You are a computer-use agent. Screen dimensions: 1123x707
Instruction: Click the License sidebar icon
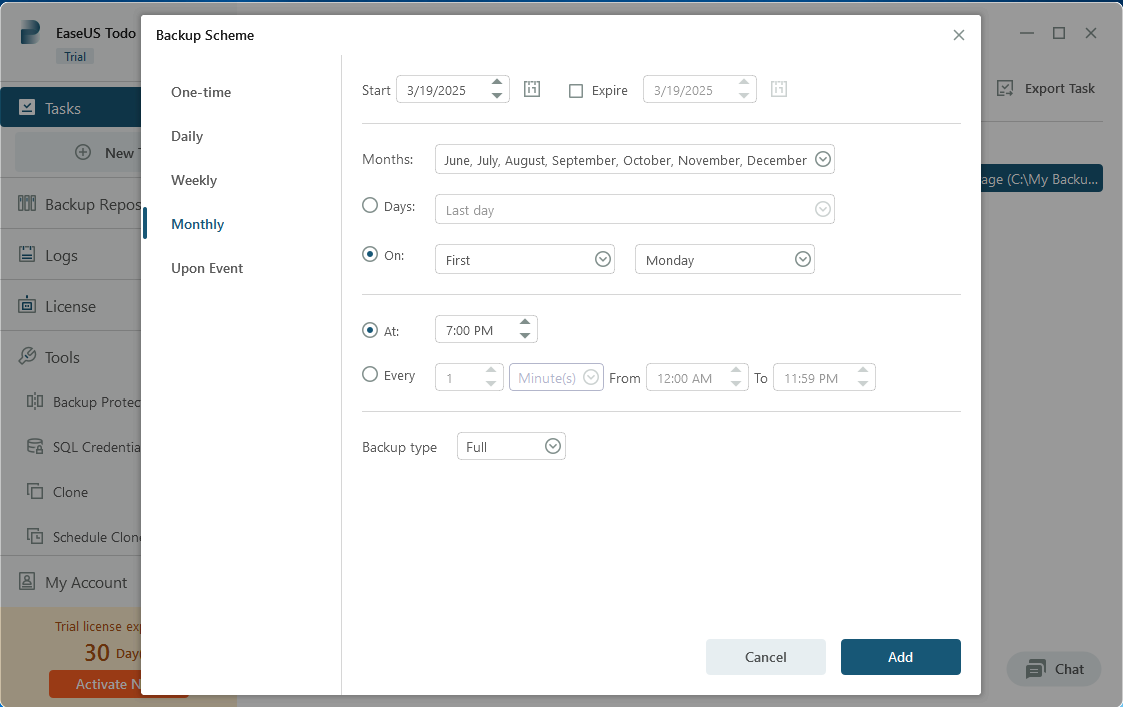pos(26,305)
